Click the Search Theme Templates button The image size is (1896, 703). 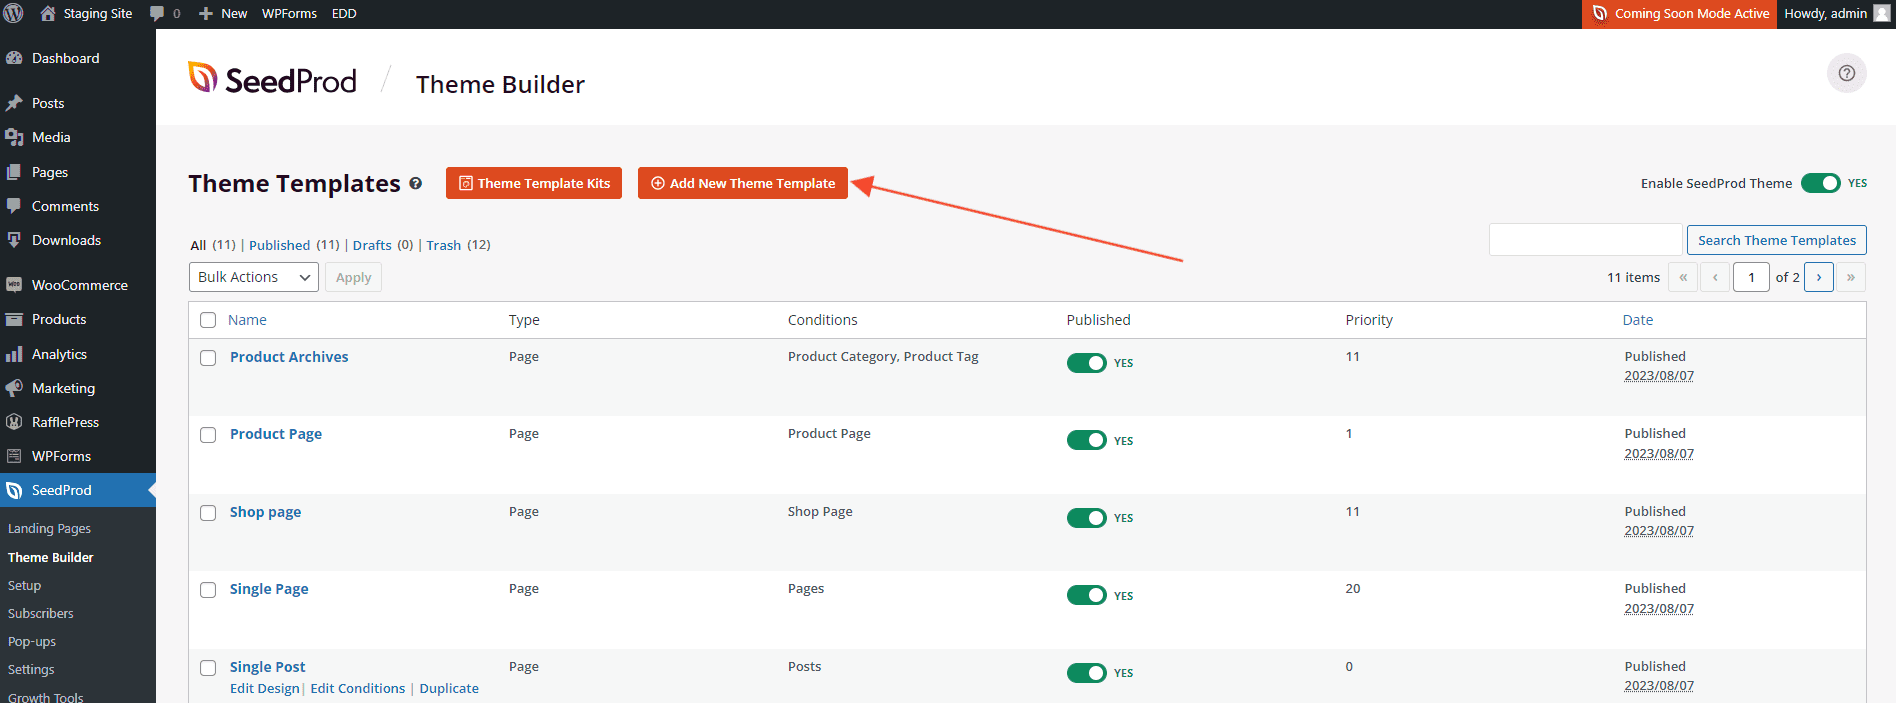1777,240
